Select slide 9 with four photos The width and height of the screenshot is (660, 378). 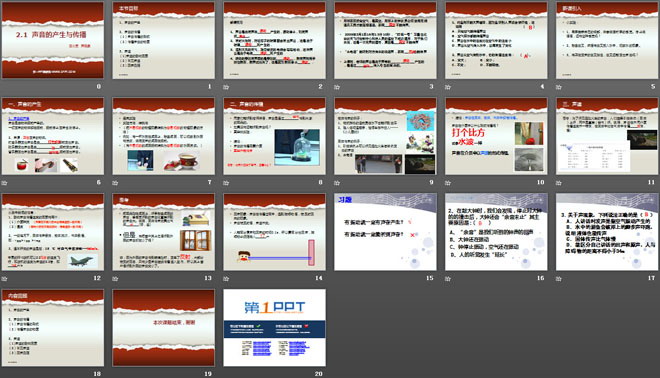pos(385,136)
